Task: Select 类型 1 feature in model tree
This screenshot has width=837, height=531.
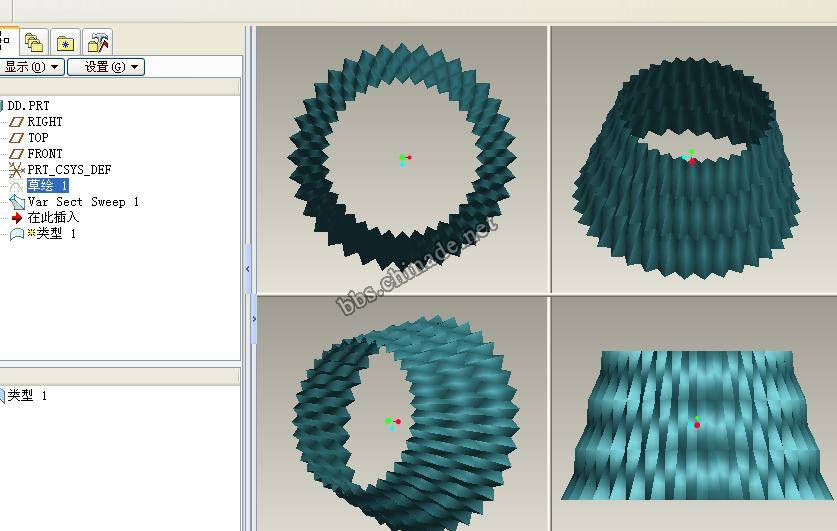Action: tap(56, 233)
